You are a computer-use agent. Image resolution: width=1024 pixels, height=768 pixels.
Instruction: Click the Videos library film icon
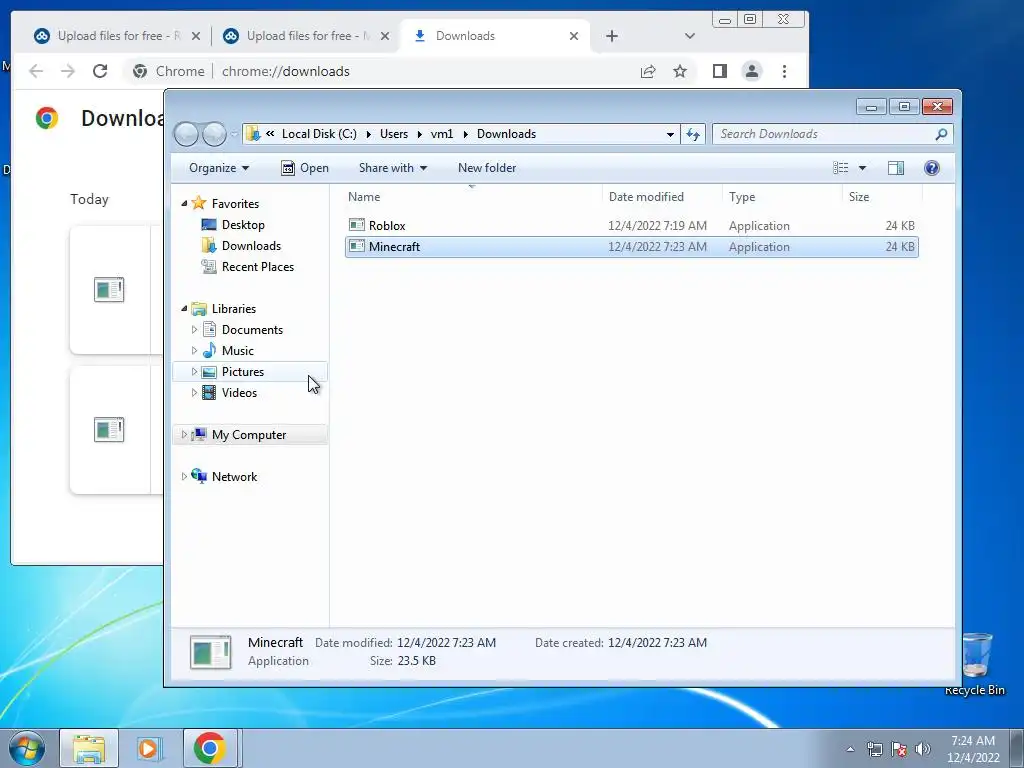(209, 392)
